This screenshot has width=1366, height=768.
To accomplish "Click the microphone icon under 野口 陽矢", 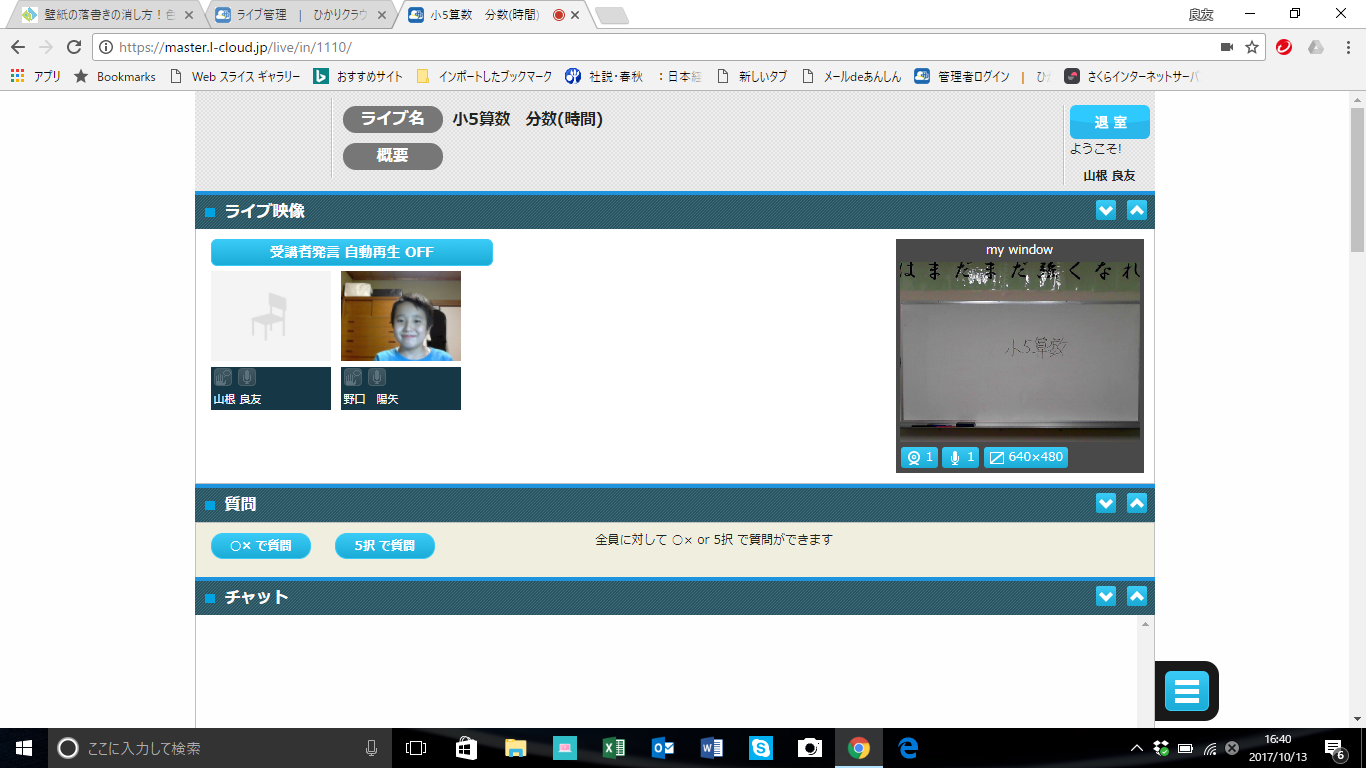I will pyautogui.click(x=377, y=377).
